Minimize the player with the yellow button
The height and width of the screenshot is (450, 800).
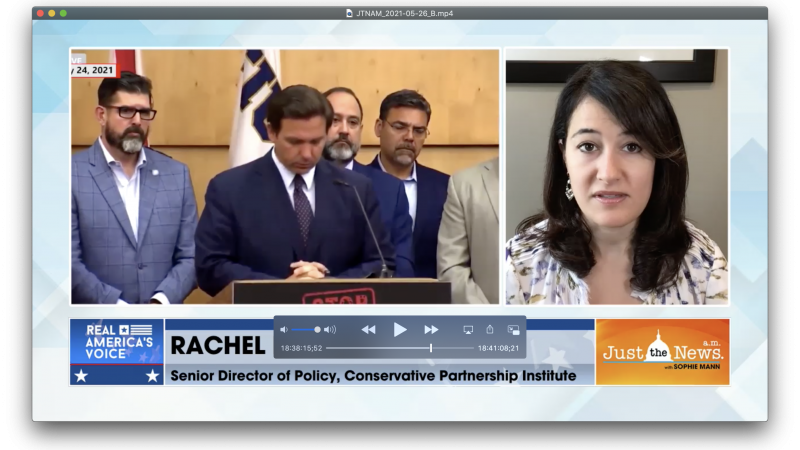coord(51,13)
